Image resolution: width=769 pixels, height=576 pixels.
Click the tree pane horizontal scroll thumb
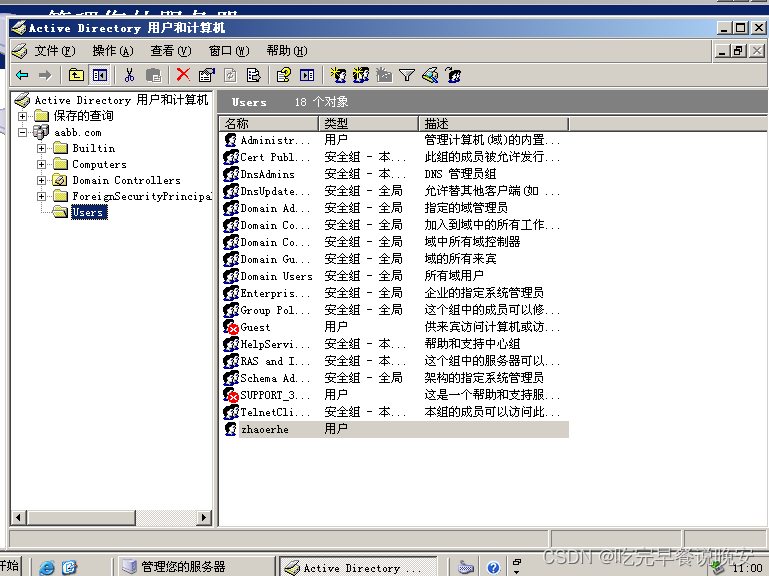[81, 517]
